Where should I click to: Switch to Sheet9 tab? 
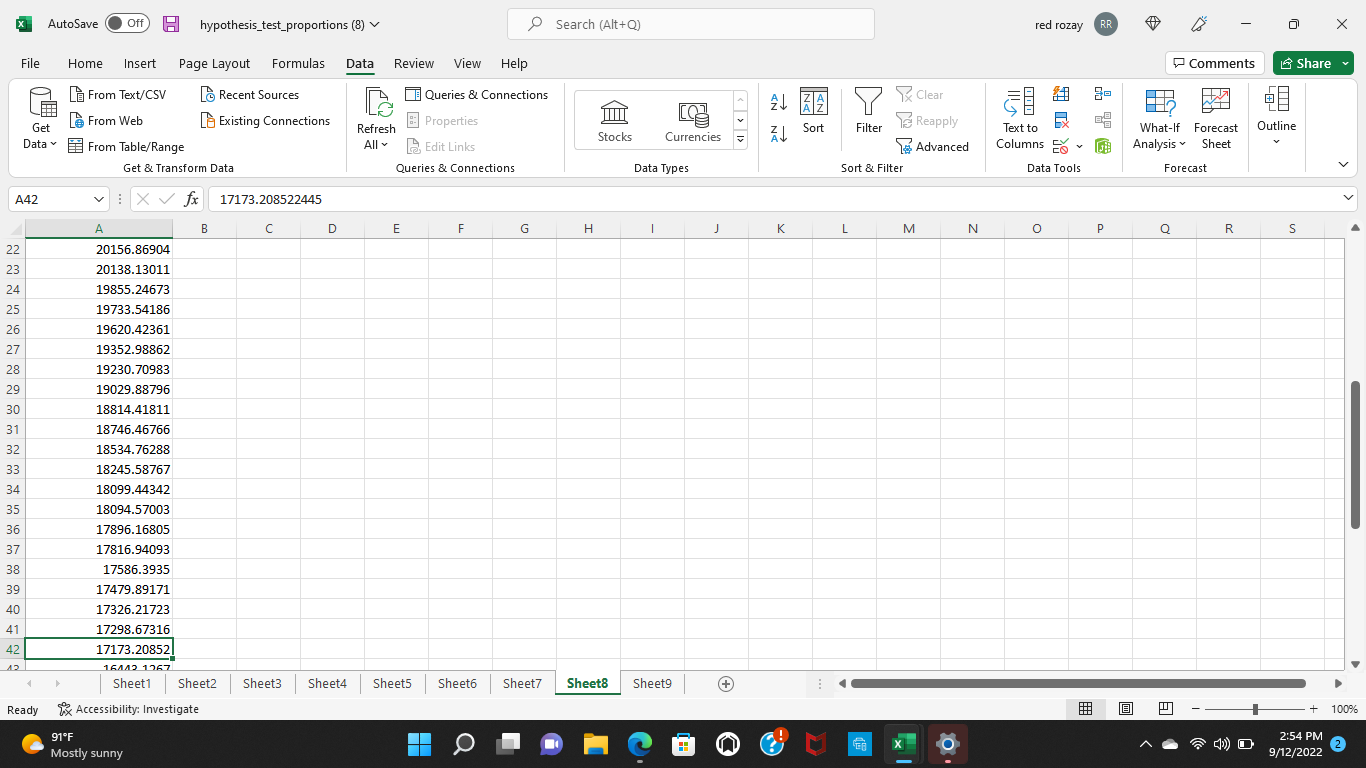(652, 683)
